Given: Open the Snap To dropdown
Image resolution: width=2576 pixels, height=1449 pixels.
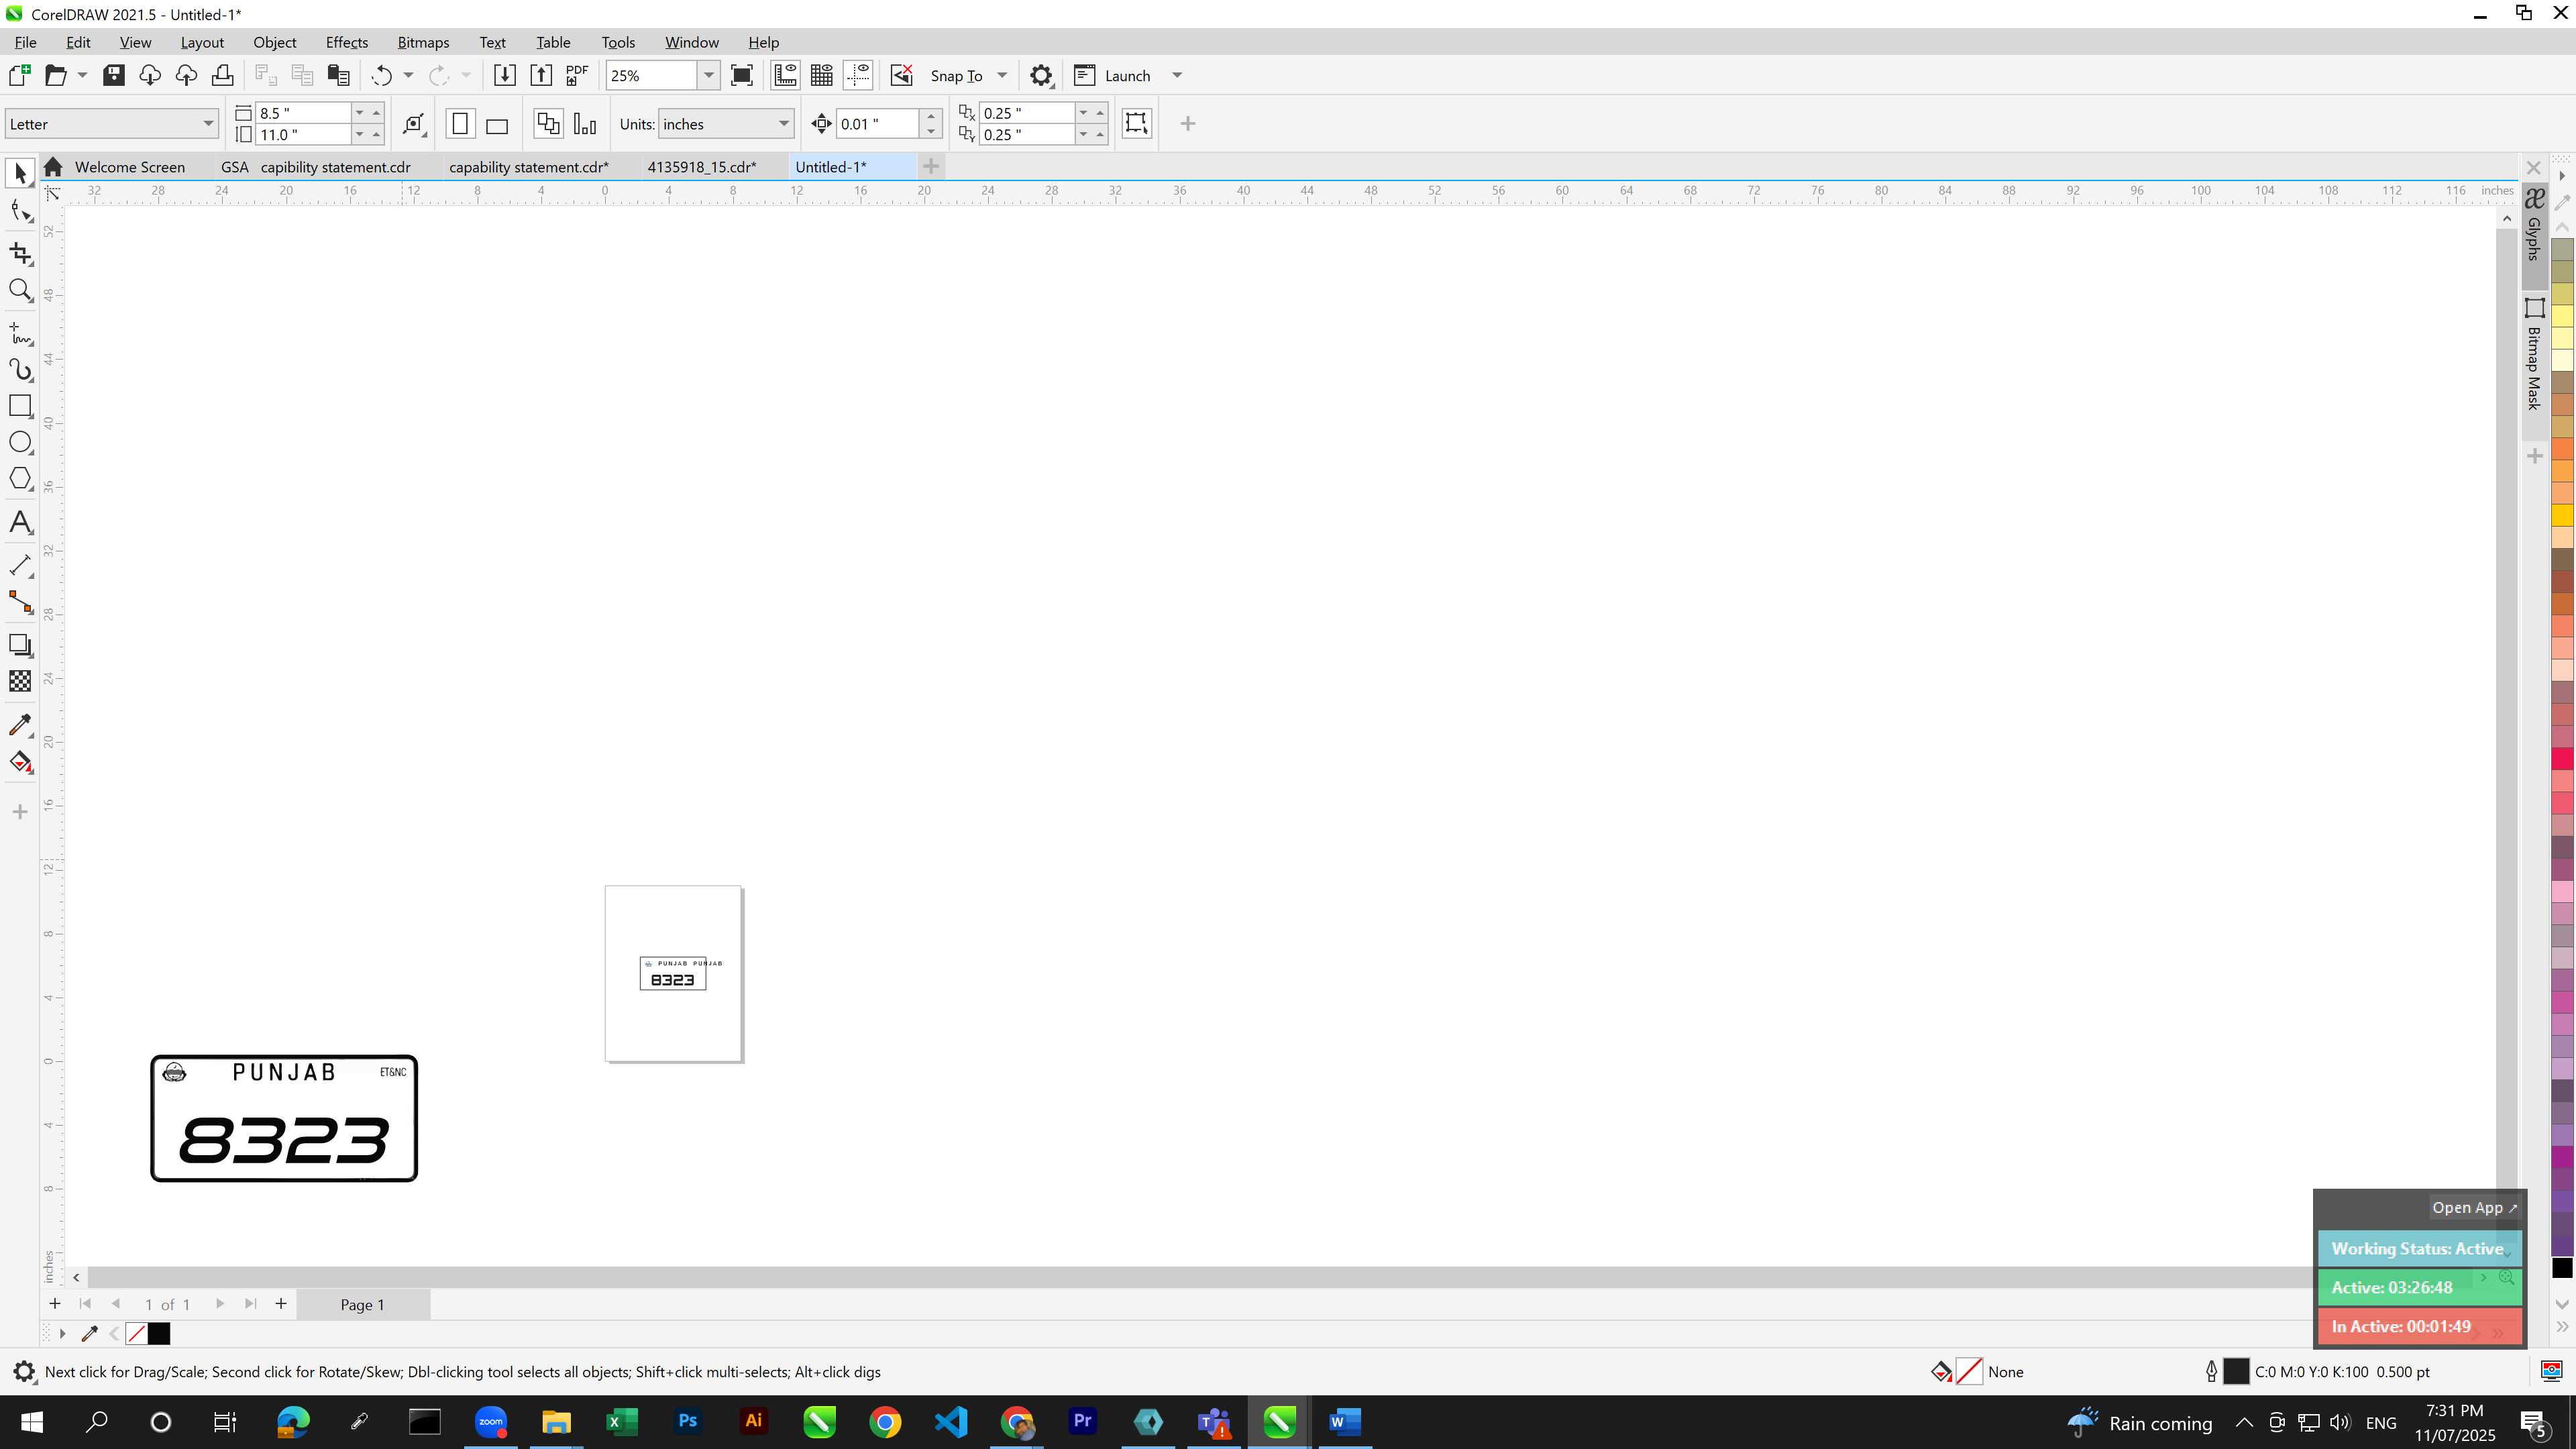Looking at the screenshot, I should pos(1002,75).
